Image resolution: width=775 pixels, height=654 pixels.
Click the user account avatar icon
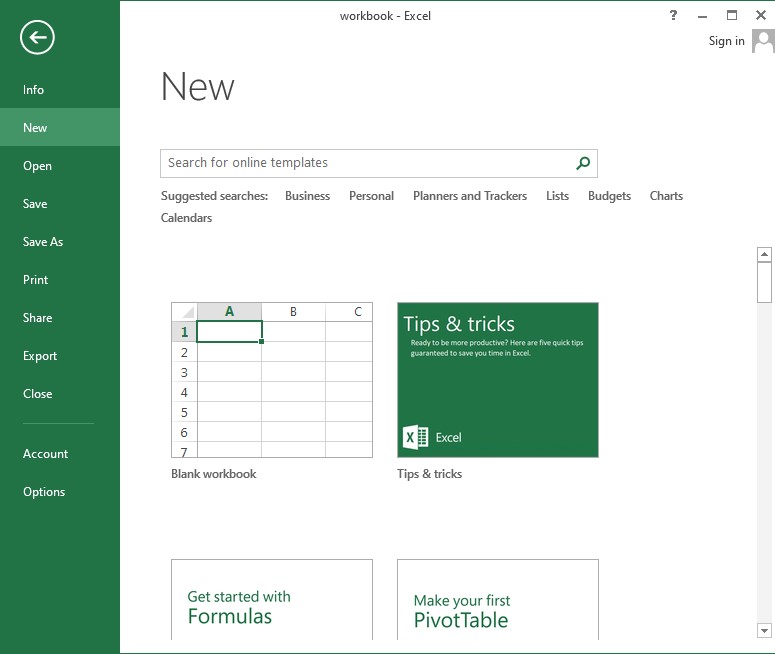click(763, 41)
